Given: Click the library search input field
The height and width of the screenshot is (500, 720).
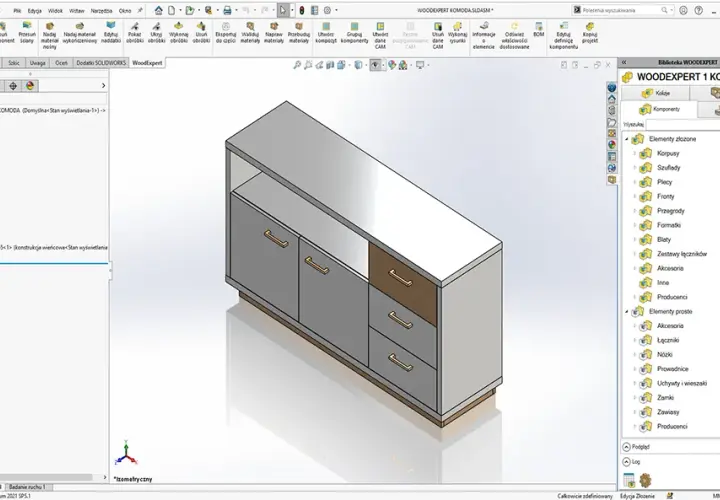Looking at the screenshot, I should pyautogui.click(x=683, y=124).
